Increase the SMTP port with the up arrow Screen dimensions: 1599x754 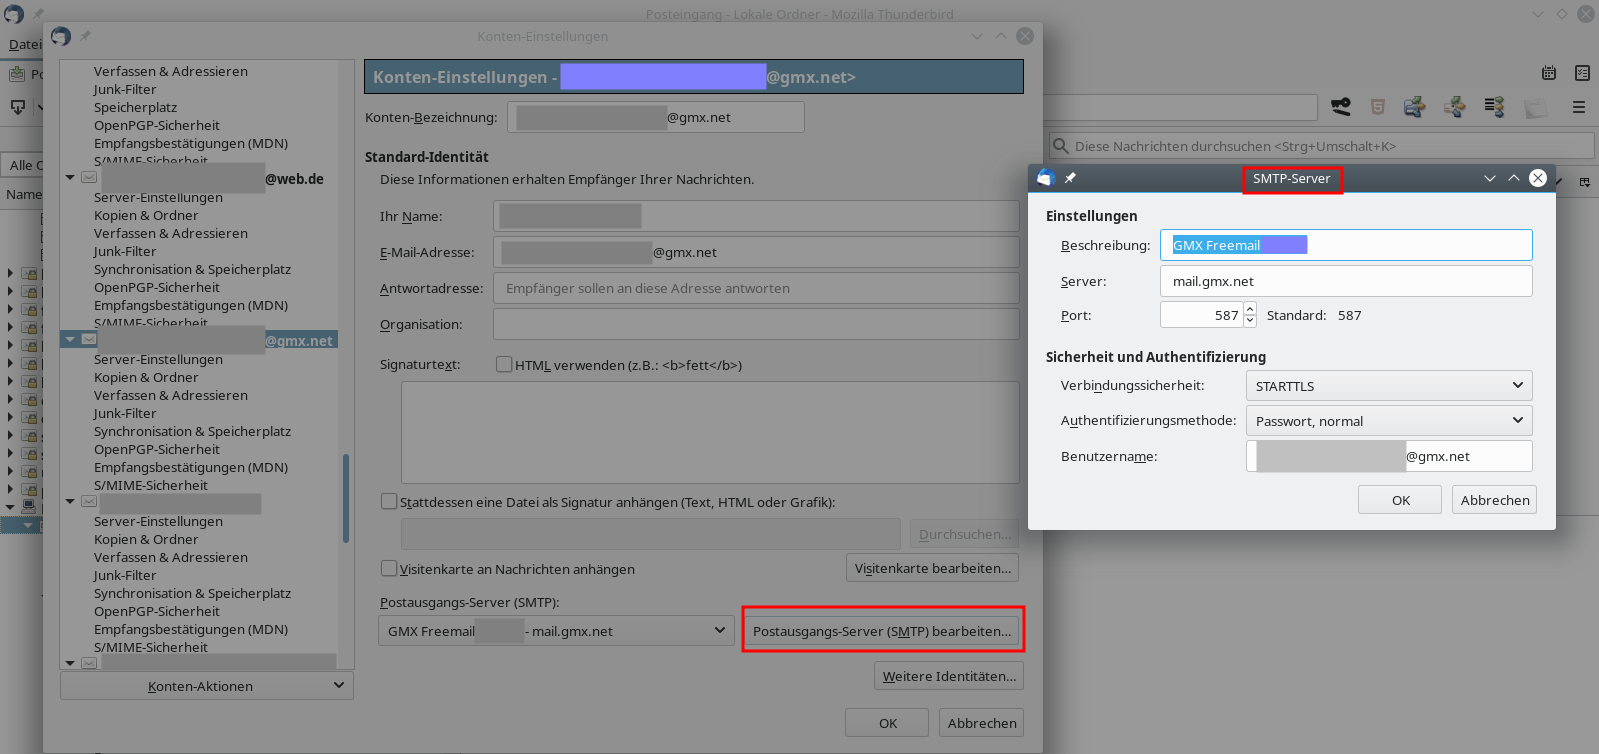pyautogui.click(x=1250, y=309)
